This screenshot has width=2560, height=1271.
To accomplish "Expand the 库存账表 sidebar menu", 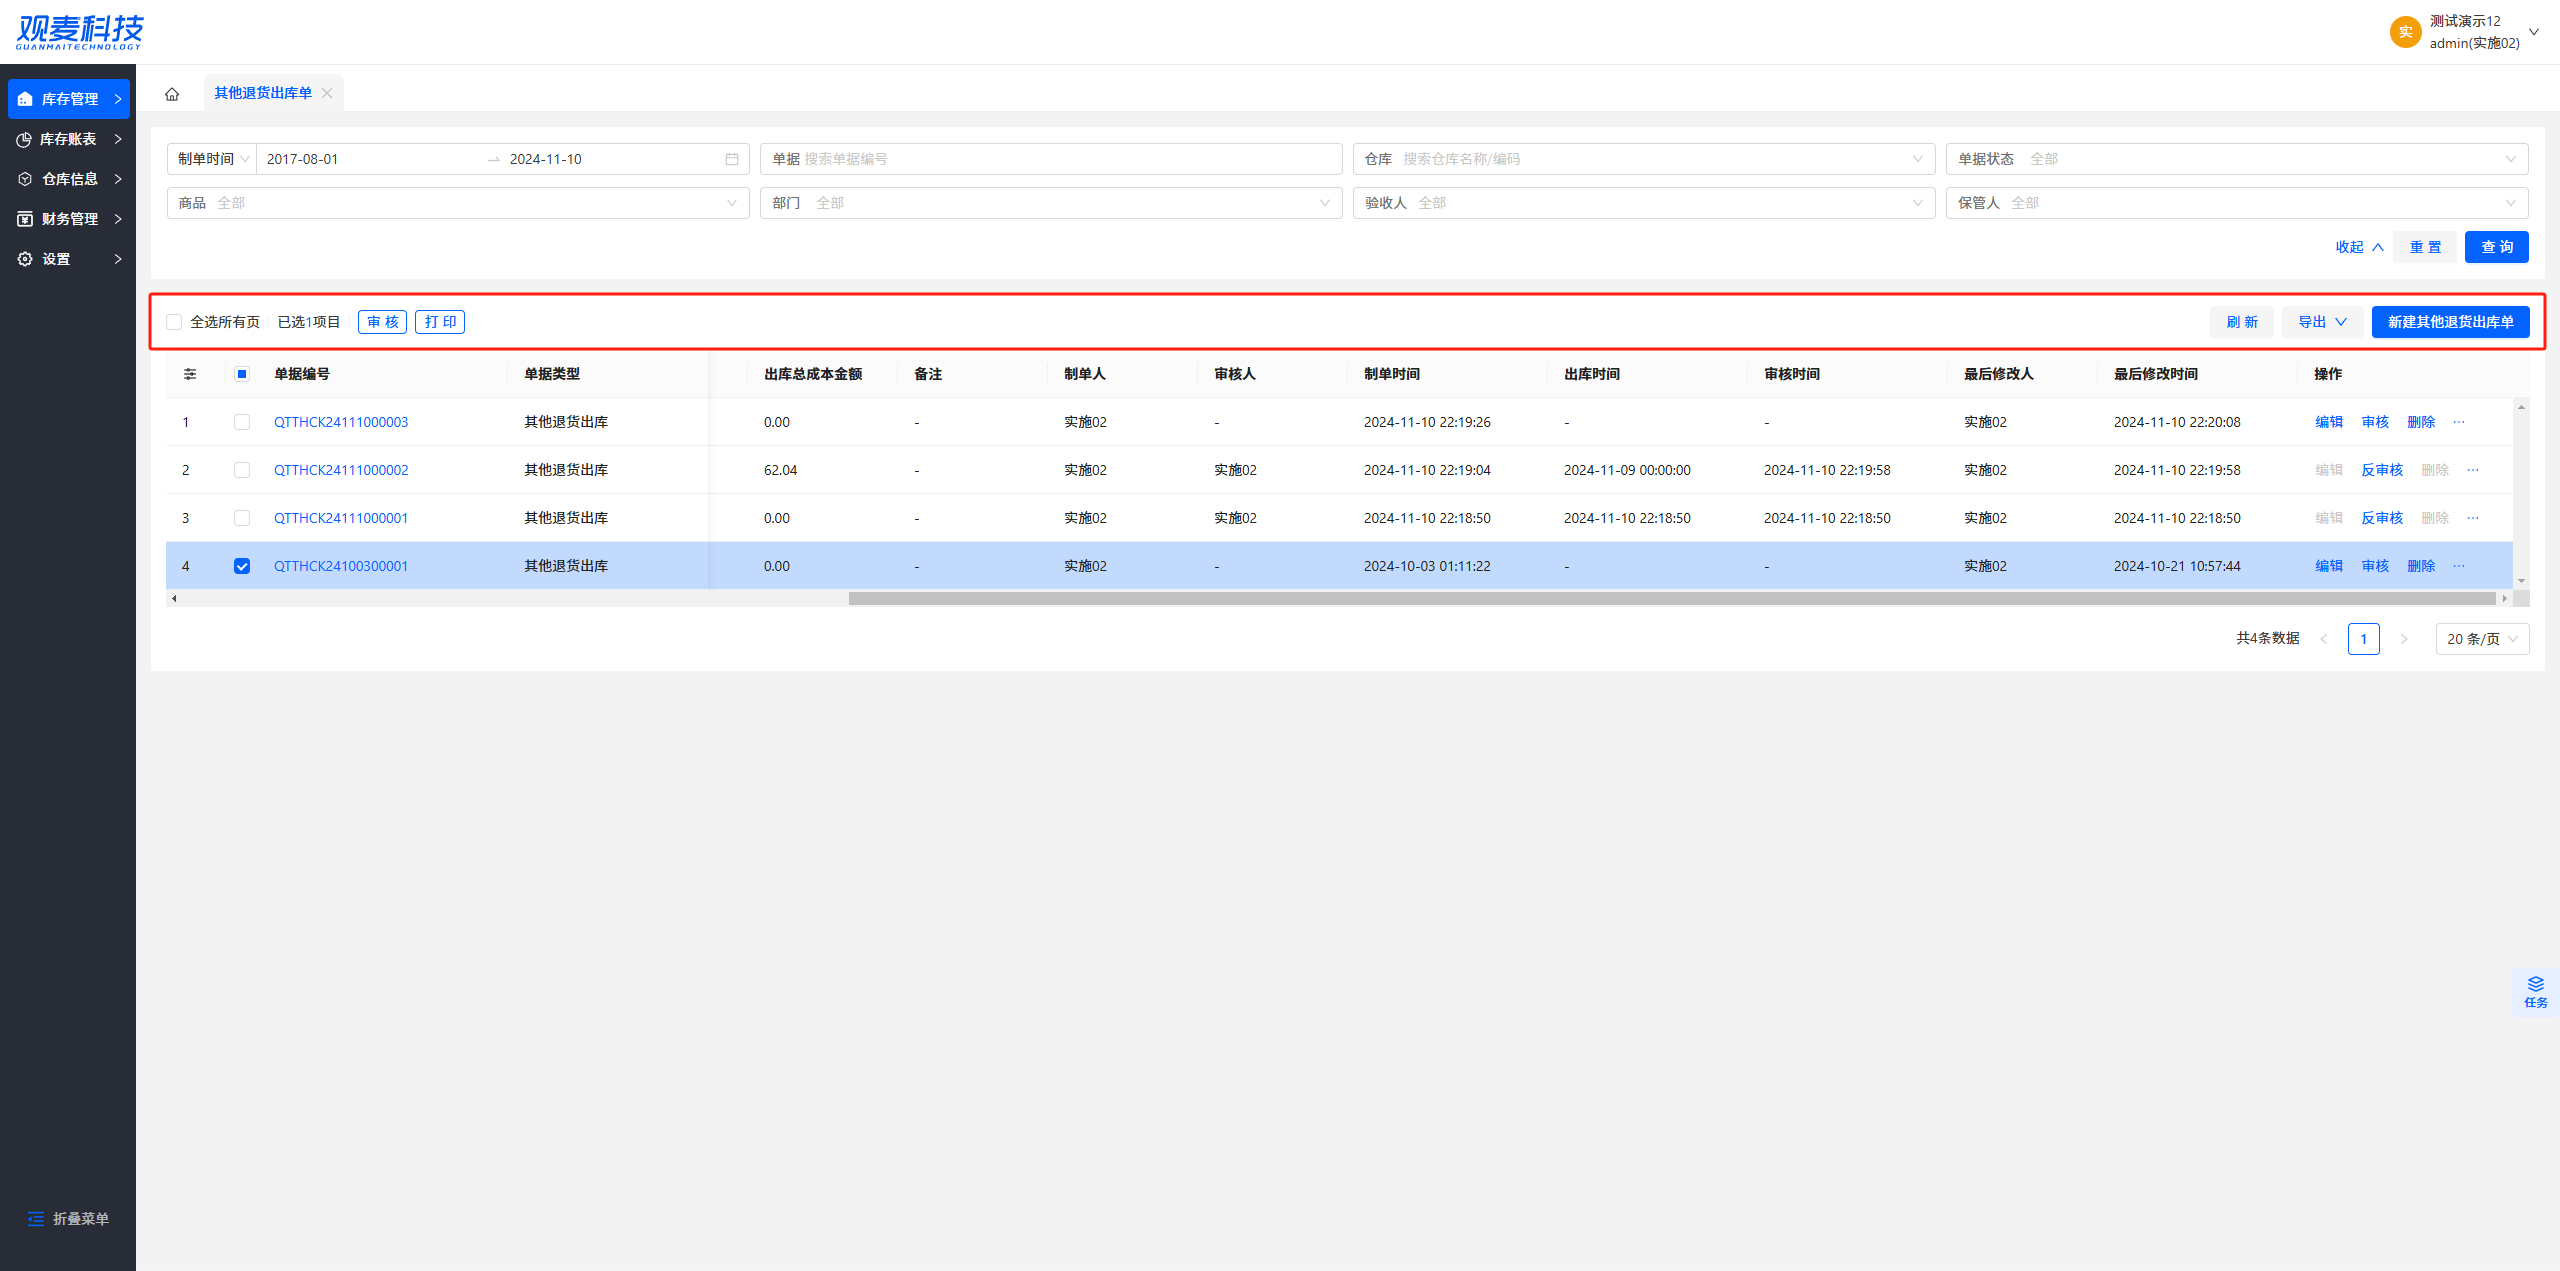I will [x=68, y=139].
